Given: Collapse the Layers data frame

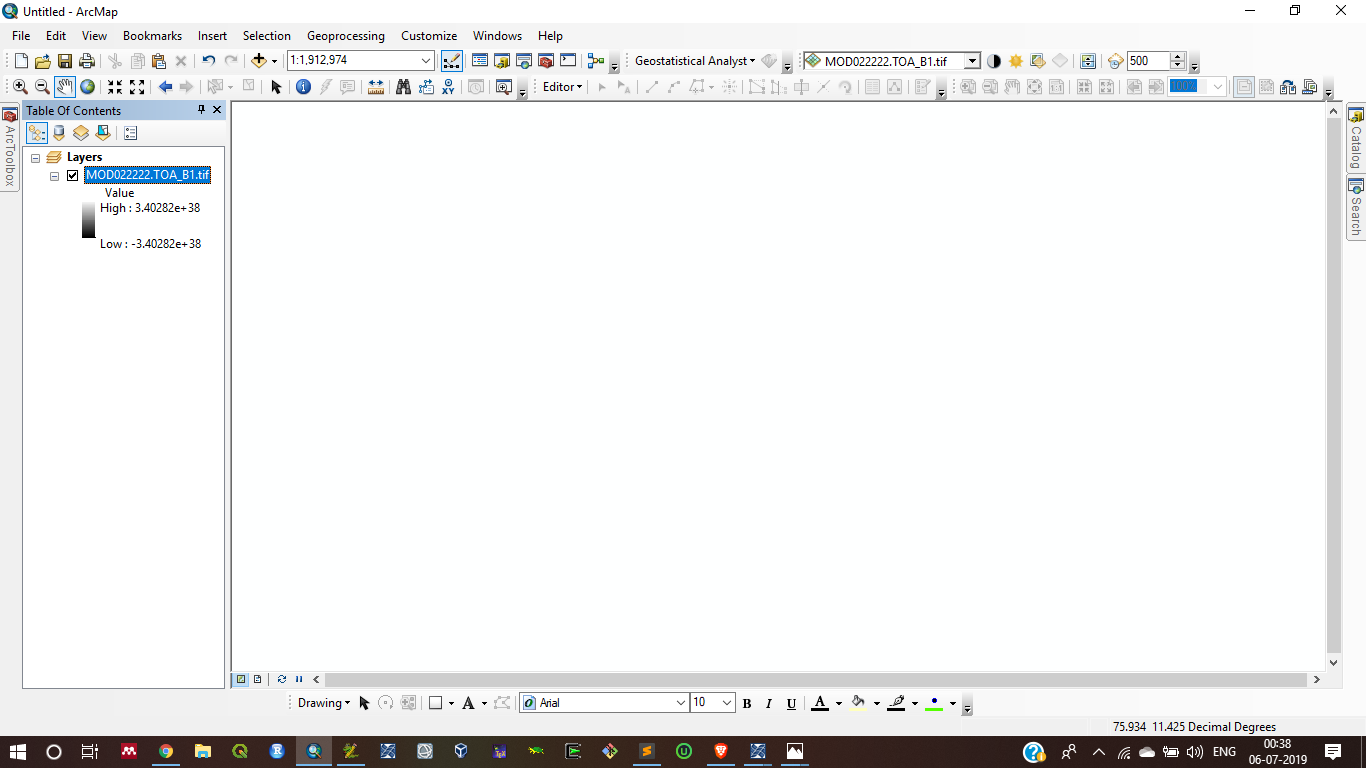Looking at the screenshot, I should tap(35, 158).
